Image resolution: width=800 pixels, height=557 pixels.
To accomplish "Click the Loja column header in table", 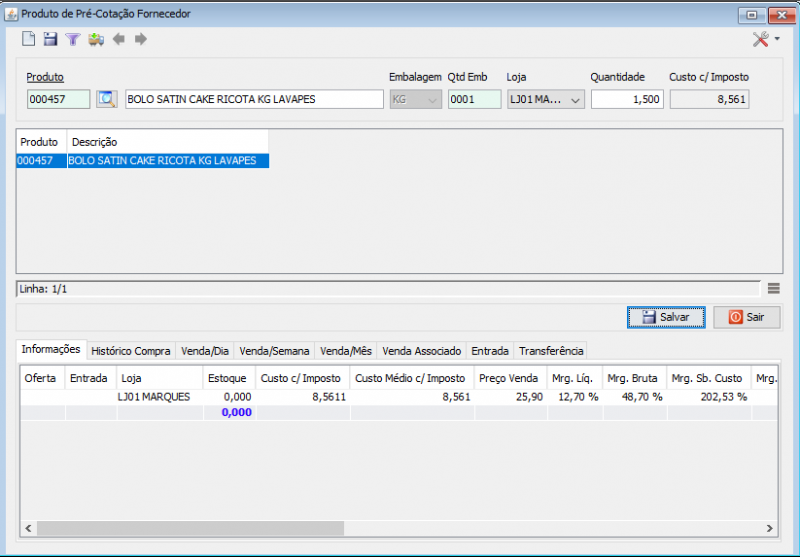I will 160,378.
